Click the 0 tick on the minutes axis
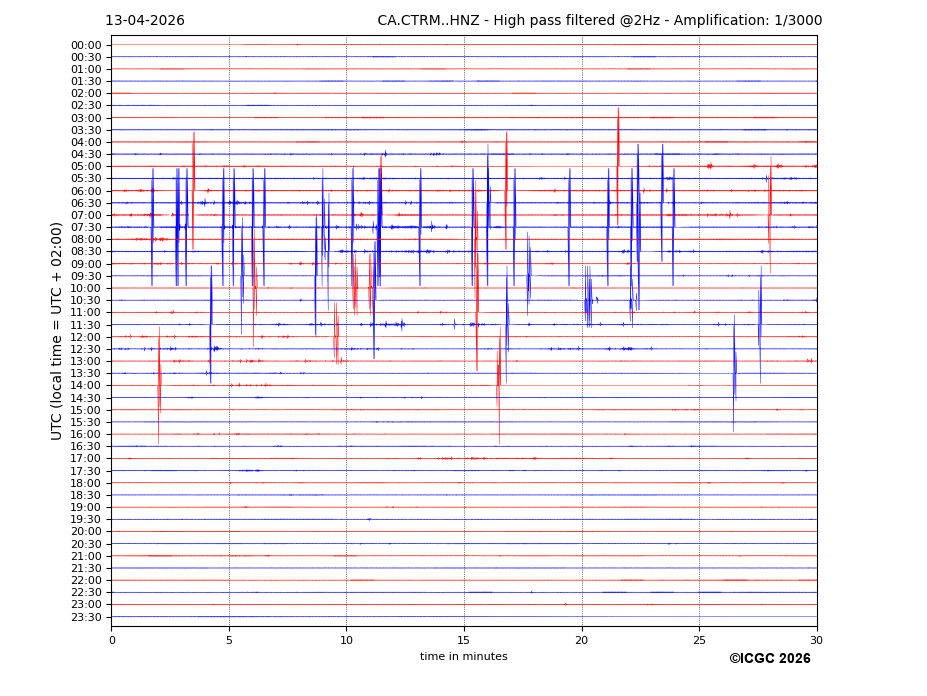 (112, 640)
